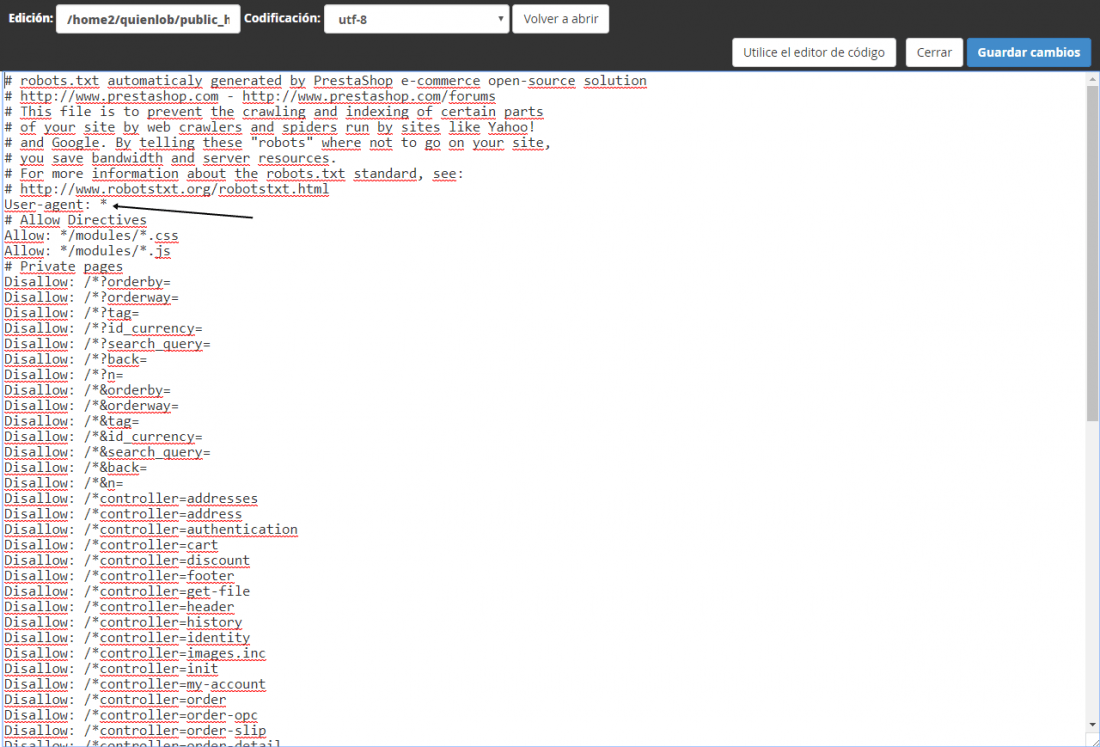Click the 'Disallow: /*?orderway=' line

click(91, 297)
